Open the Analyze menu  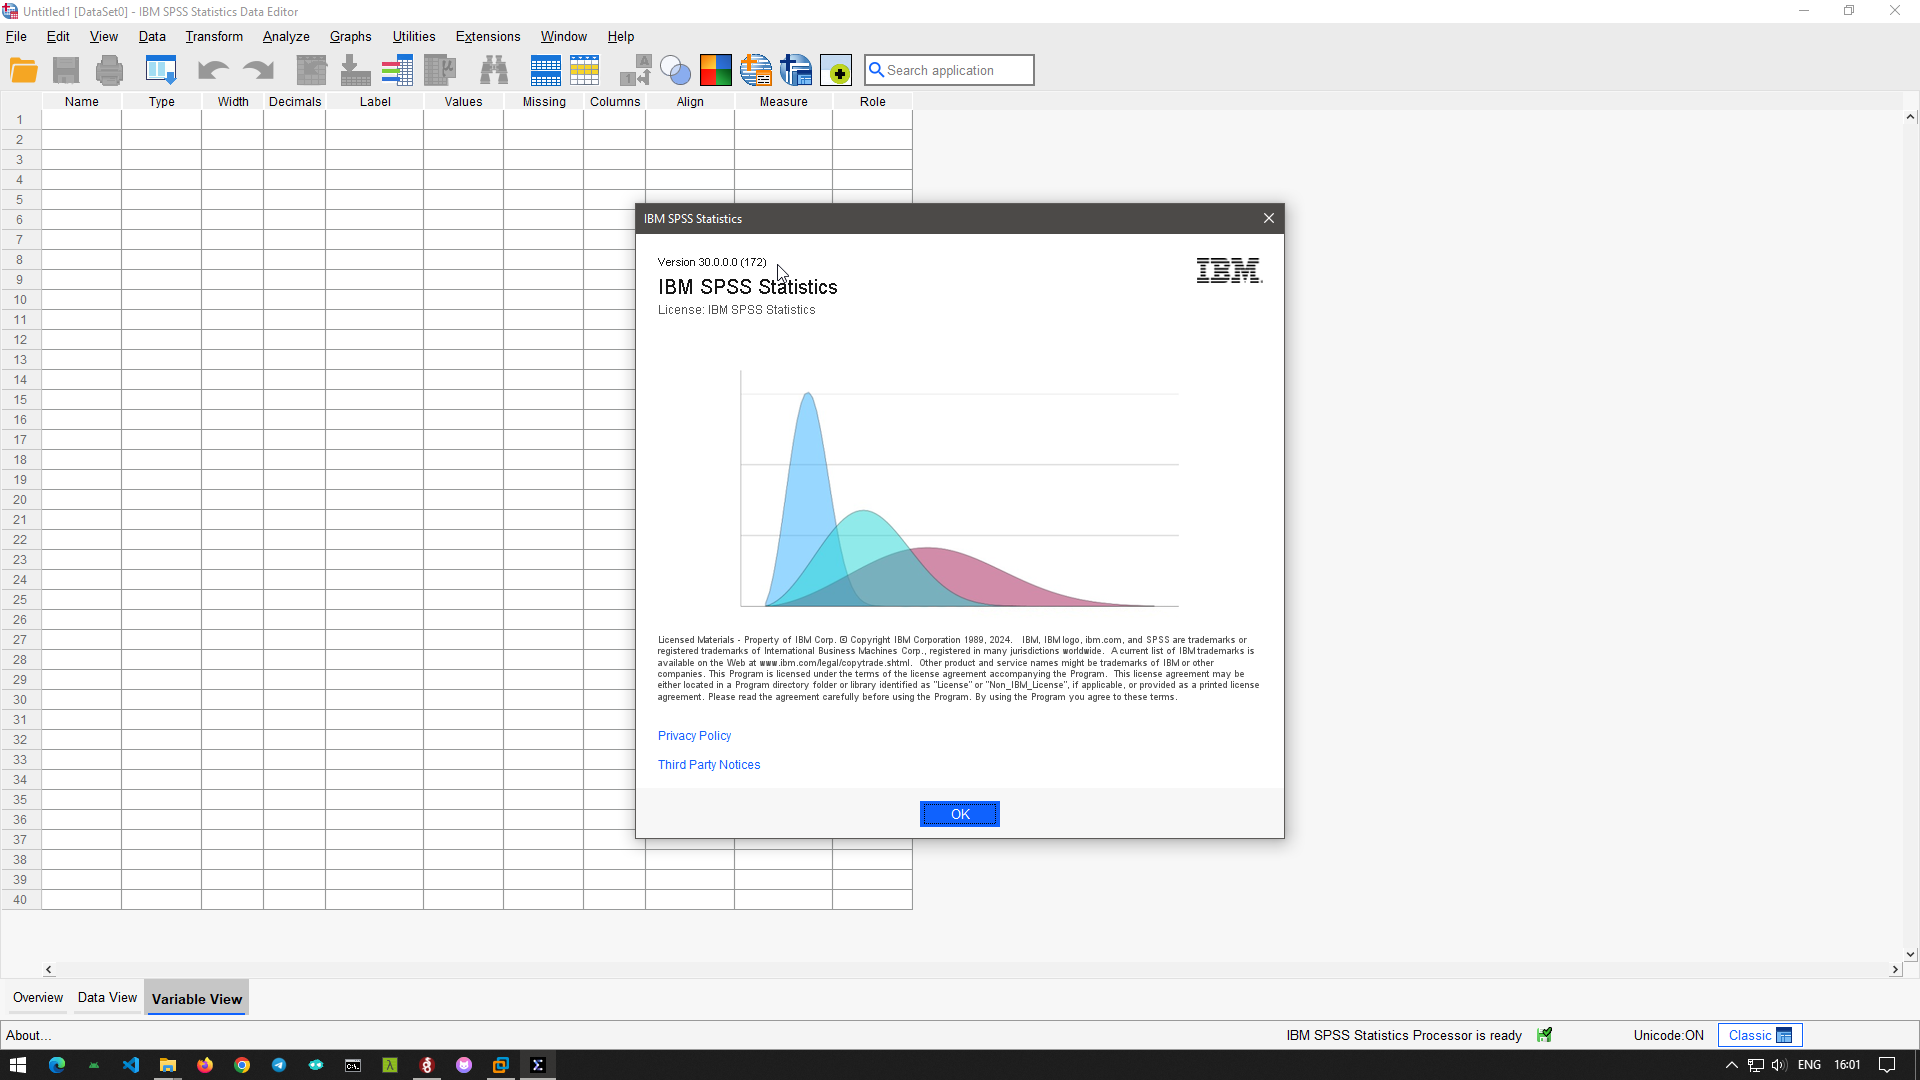point(286,36)
